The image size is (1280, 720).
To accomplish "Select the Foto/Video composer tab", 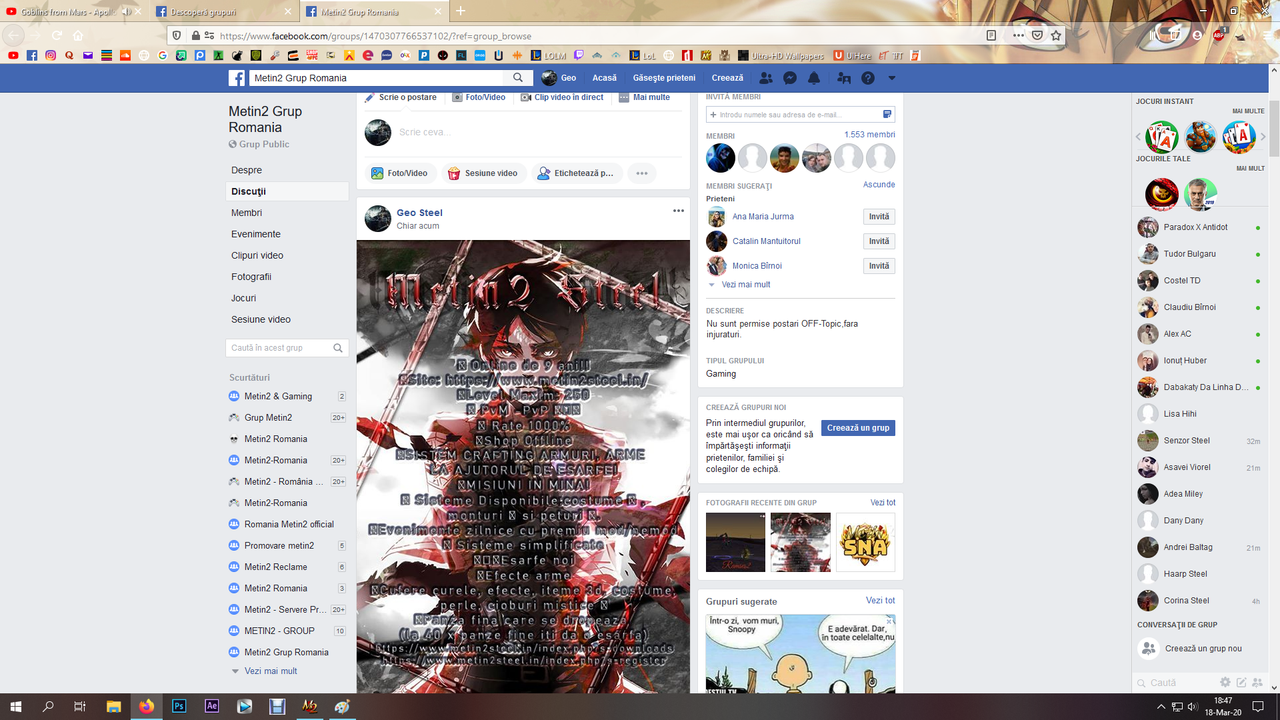I will tap(479, 97).
